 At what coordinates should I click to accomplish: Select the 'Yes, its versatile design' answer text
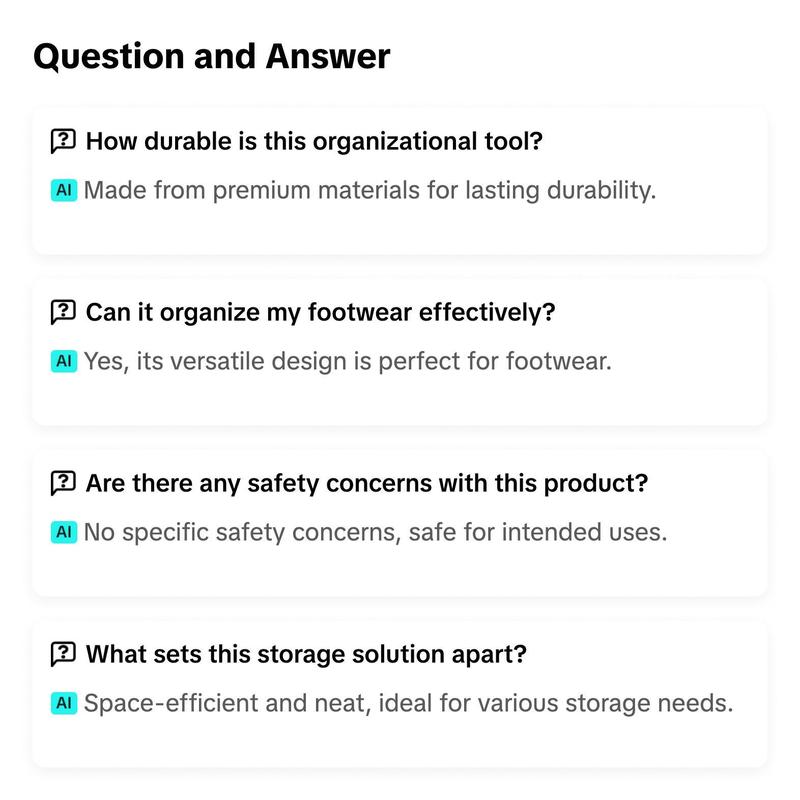pos(347,362)
